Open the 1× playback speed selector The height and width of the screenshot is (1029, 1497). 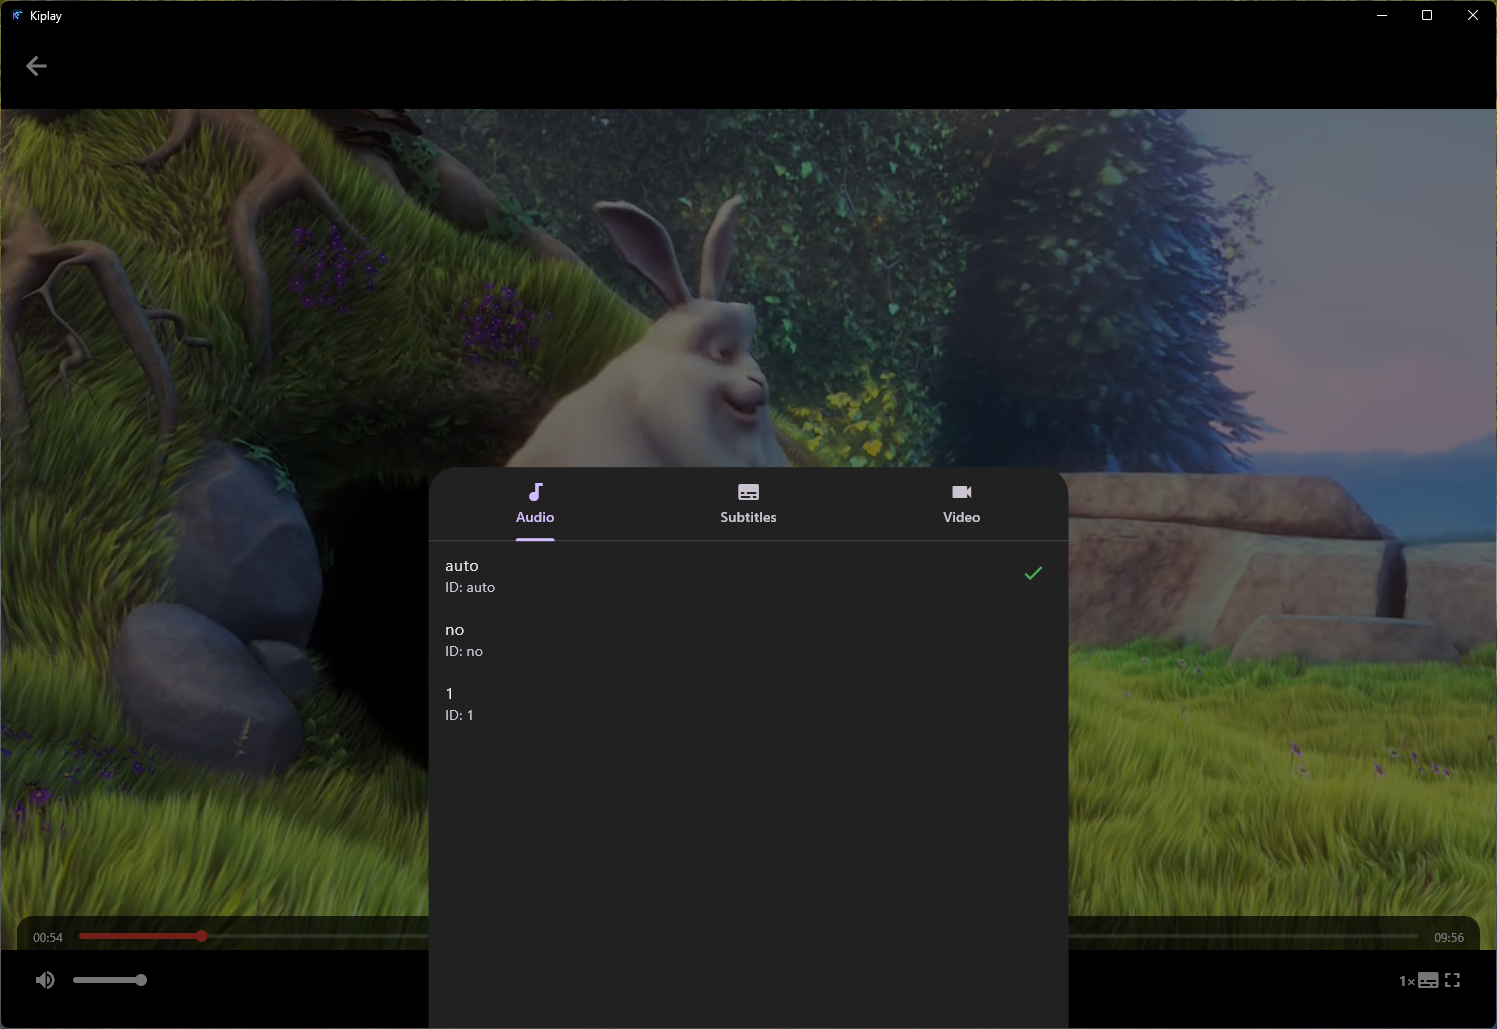point(1405,981)
